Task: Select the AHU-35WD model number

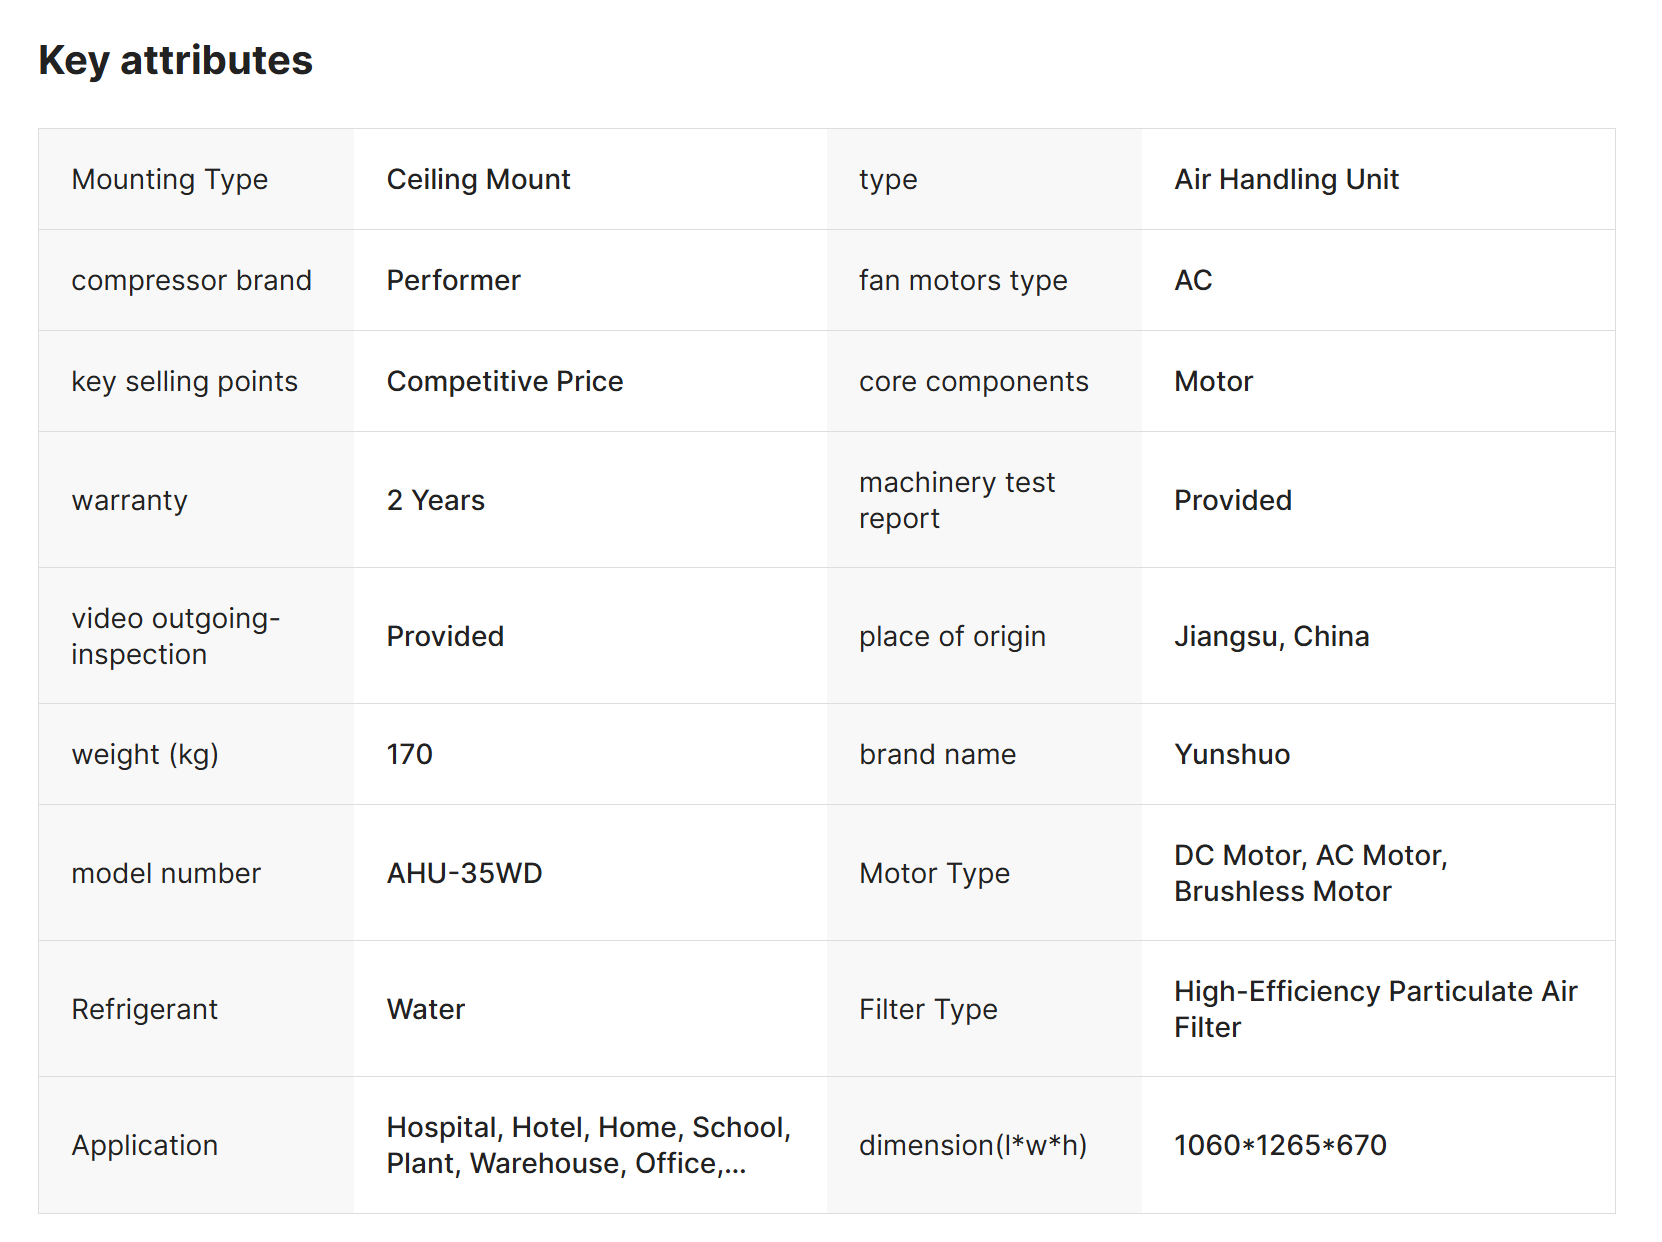Action: pos(464,874)
